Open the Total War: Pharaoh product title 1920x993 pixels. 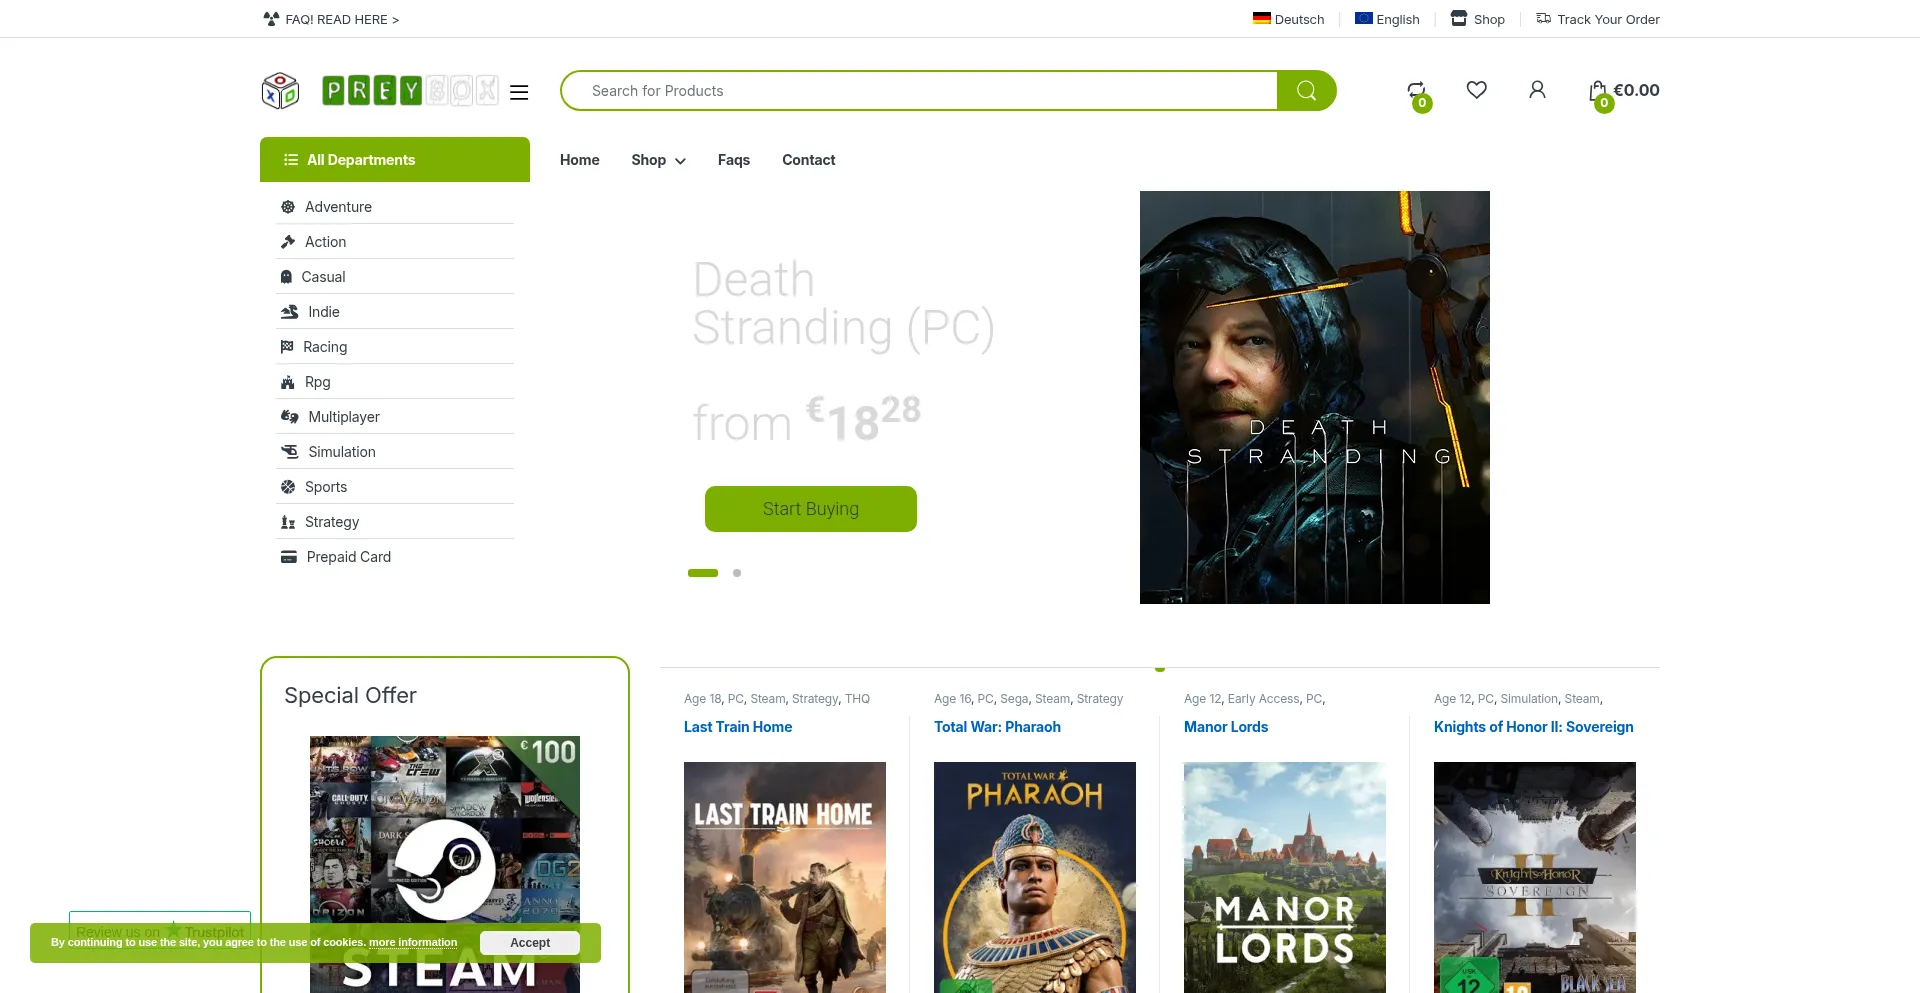click(x=997, y=727)
